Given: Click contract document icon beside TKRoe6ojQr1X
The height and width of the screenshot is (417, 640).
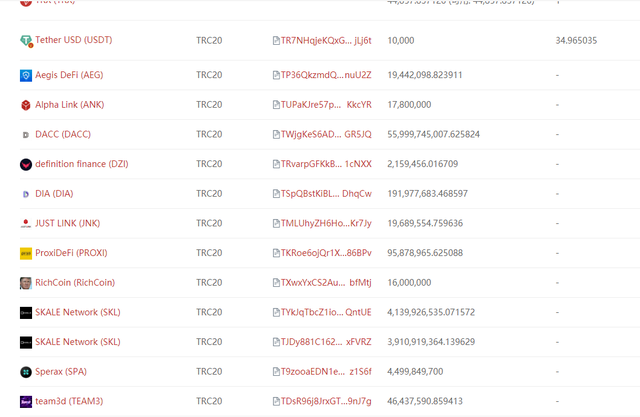Looking at the screenshot, I should 276,253.
